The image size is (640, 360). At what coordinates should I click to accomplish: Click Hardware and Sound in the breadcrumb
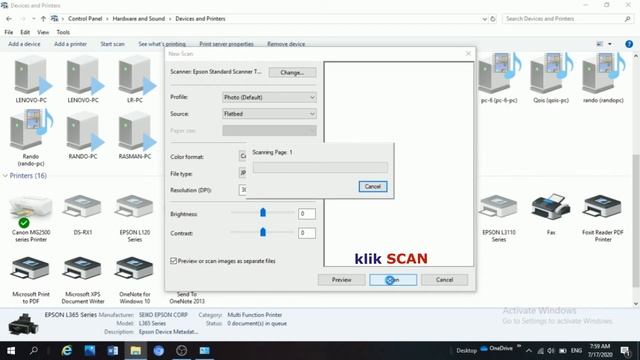139,19
